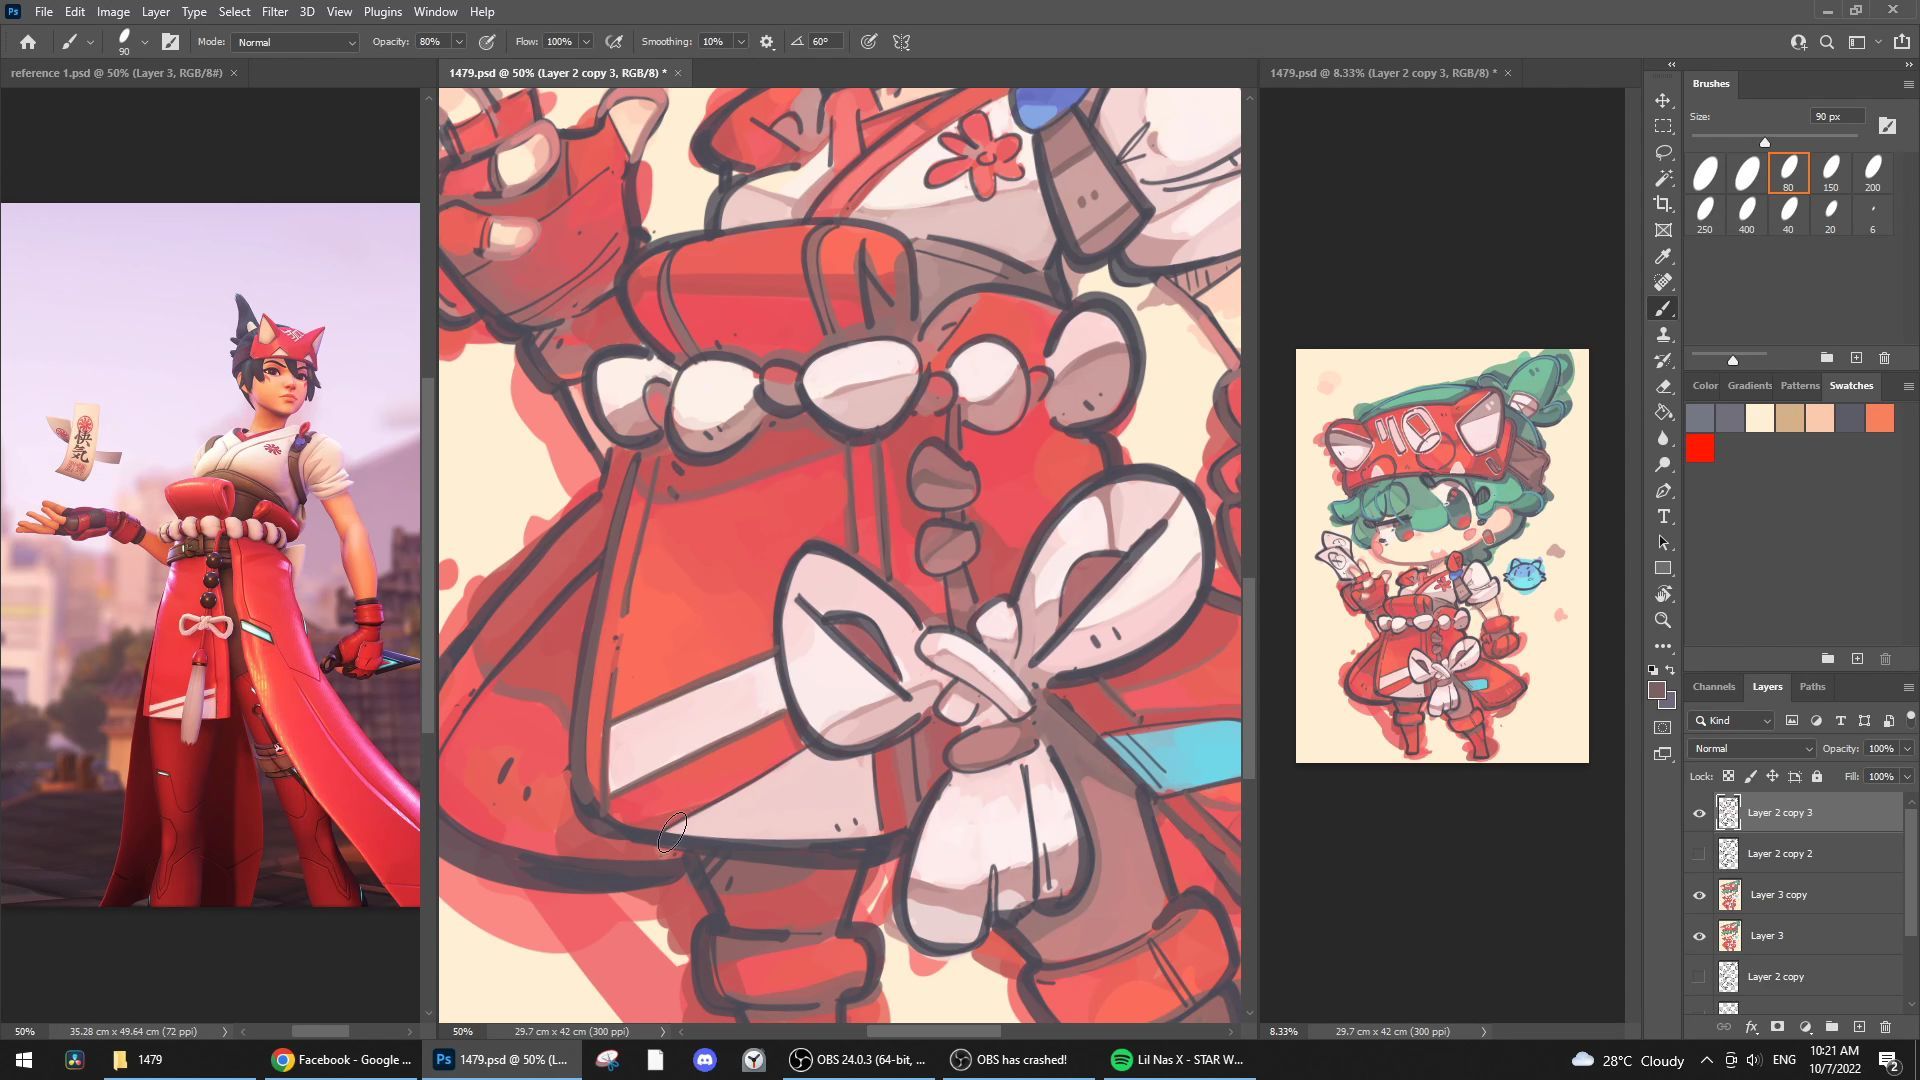
Task: Open the Brush Preset picker arrow
Action: pos(145,42)
